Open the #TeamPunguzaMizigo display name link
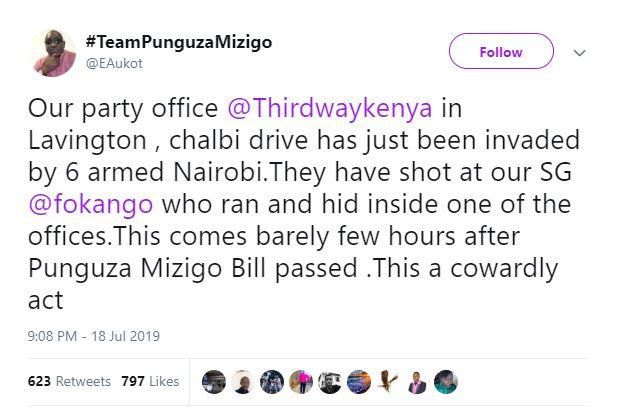The image size is (624, 415). coord(179,42)
